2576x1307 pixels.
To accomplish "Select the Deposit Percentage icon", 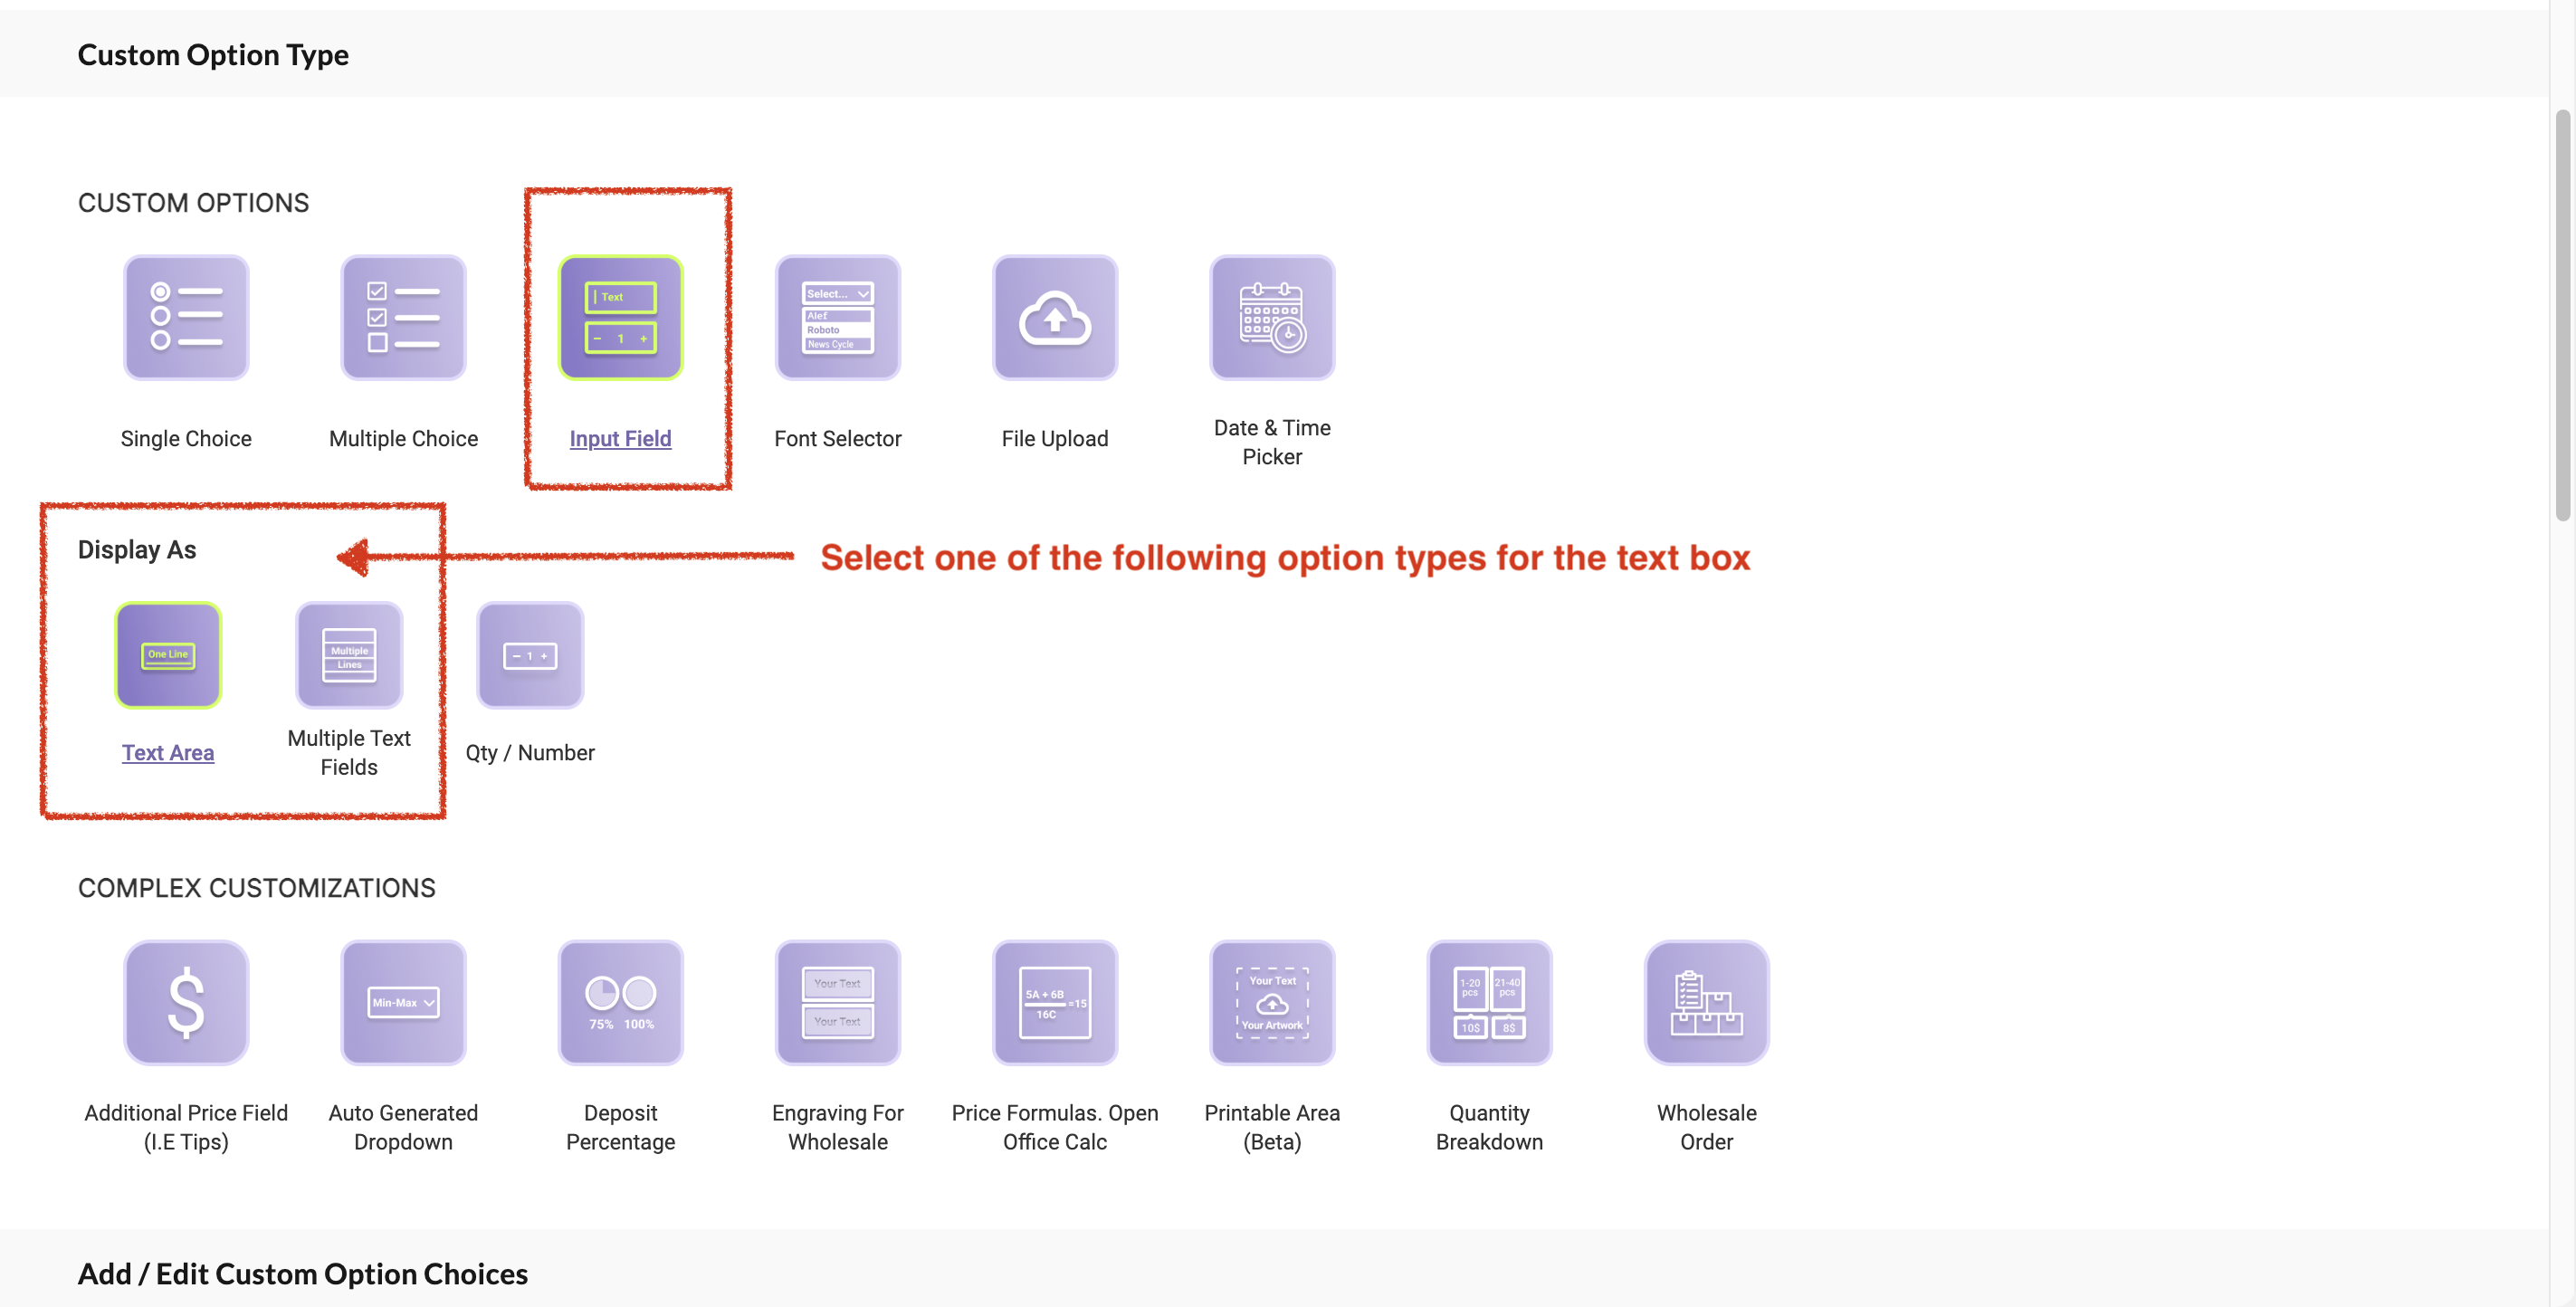I will (620, 1002).
